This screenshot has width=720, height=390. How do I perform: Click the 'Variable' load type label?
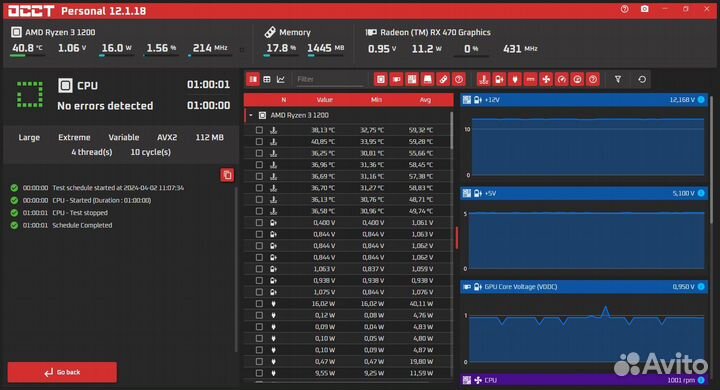[124, 137]
